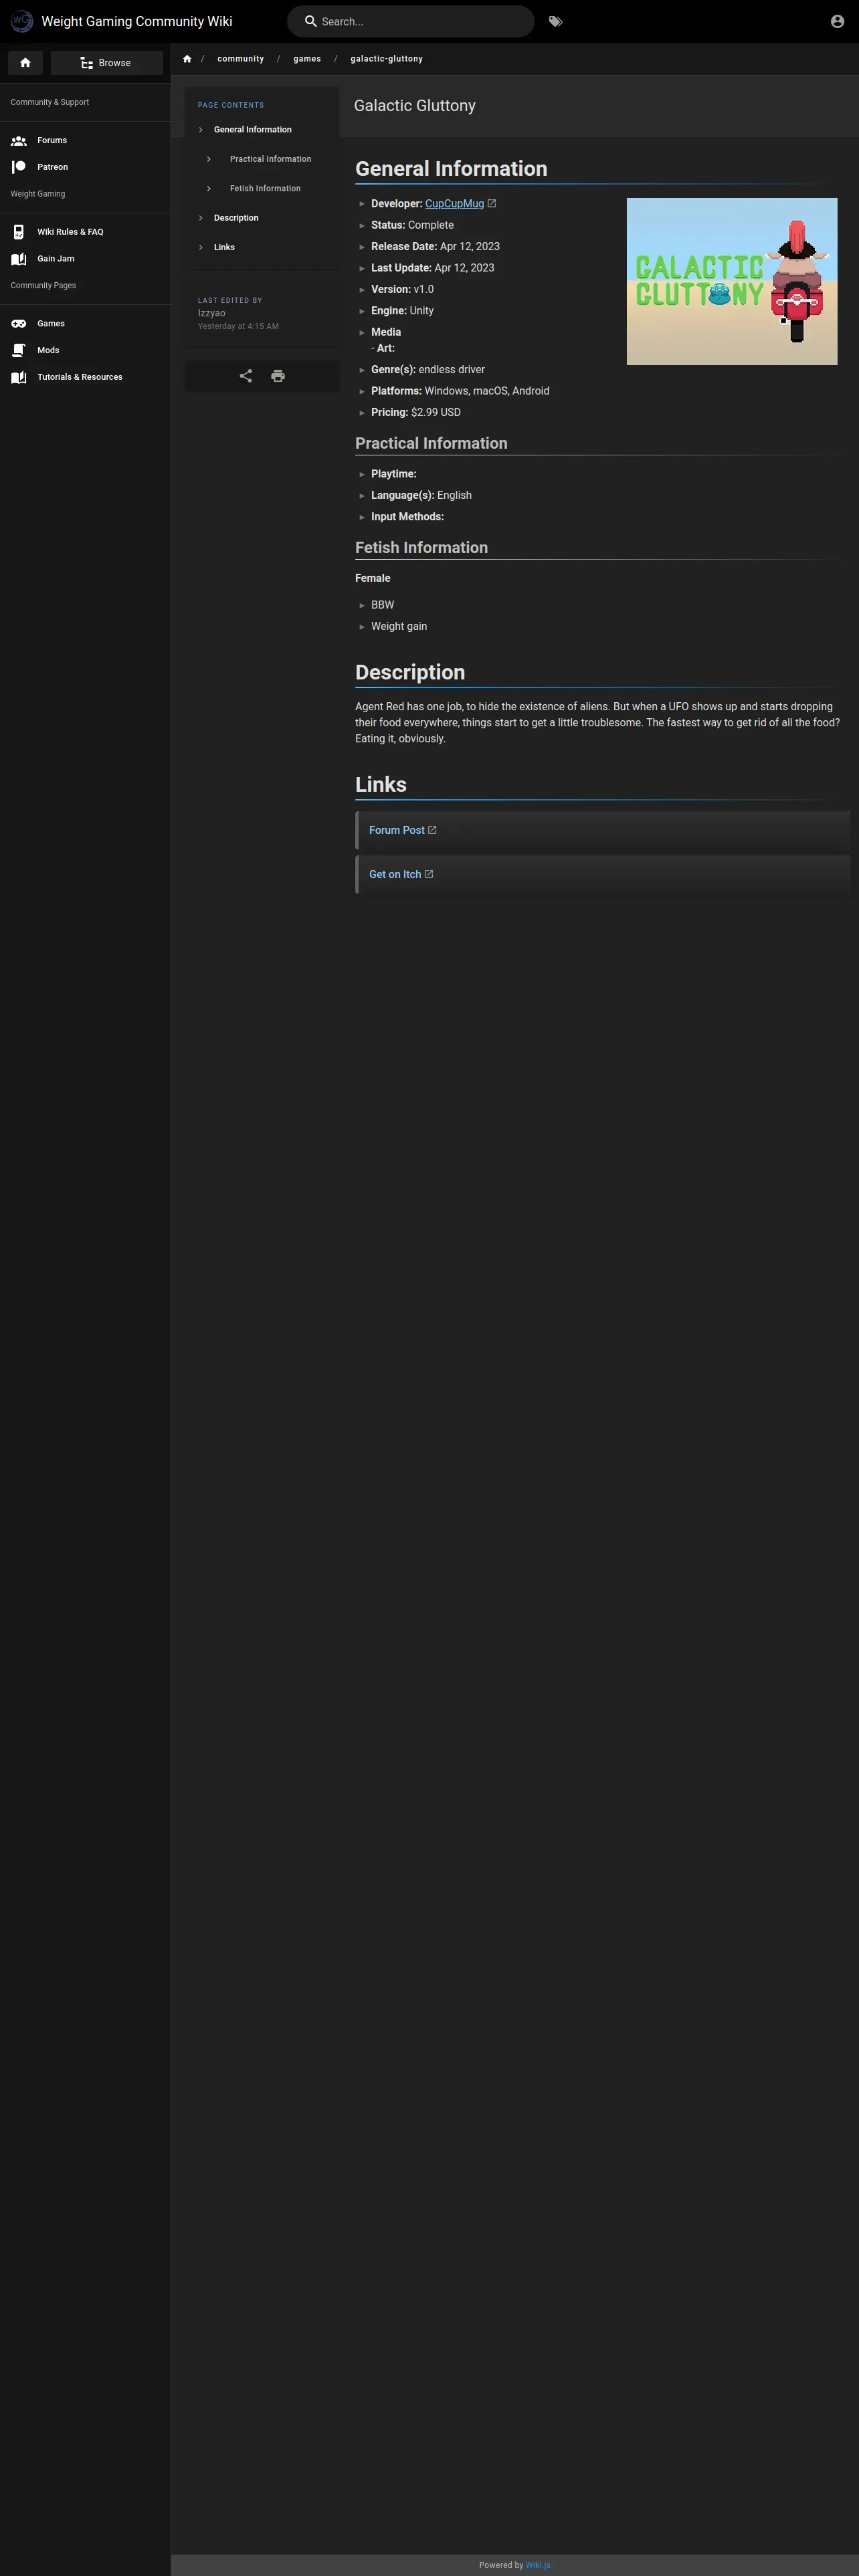Click the Patreon icon in sidebar
859x2576 pixels.
pyautogui.click(x=18, y=167)
